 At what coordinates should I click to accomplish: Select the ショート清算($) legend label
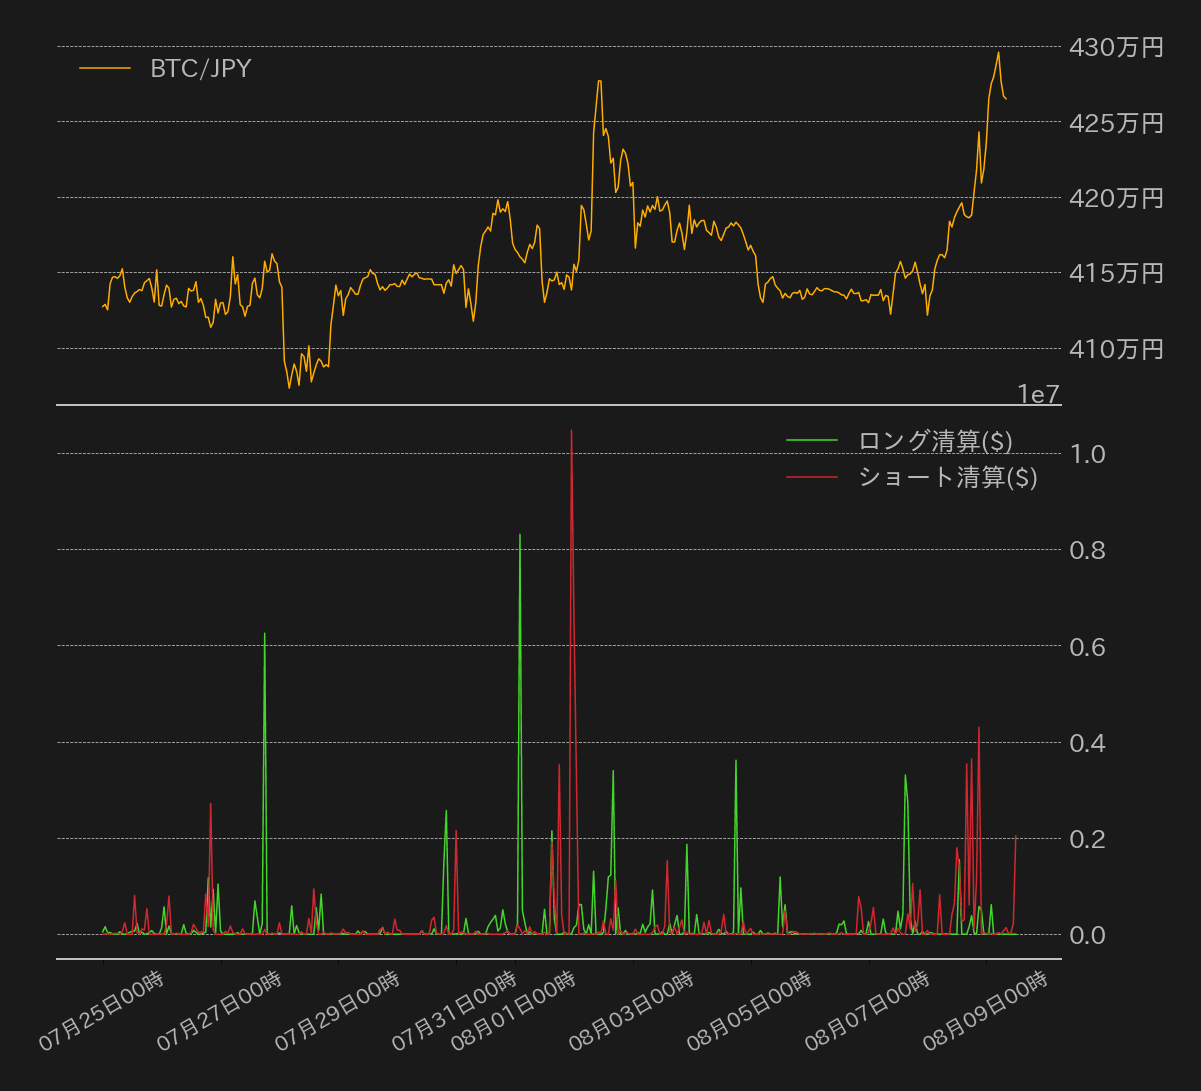pyautogui.click(x=947, y=478)
